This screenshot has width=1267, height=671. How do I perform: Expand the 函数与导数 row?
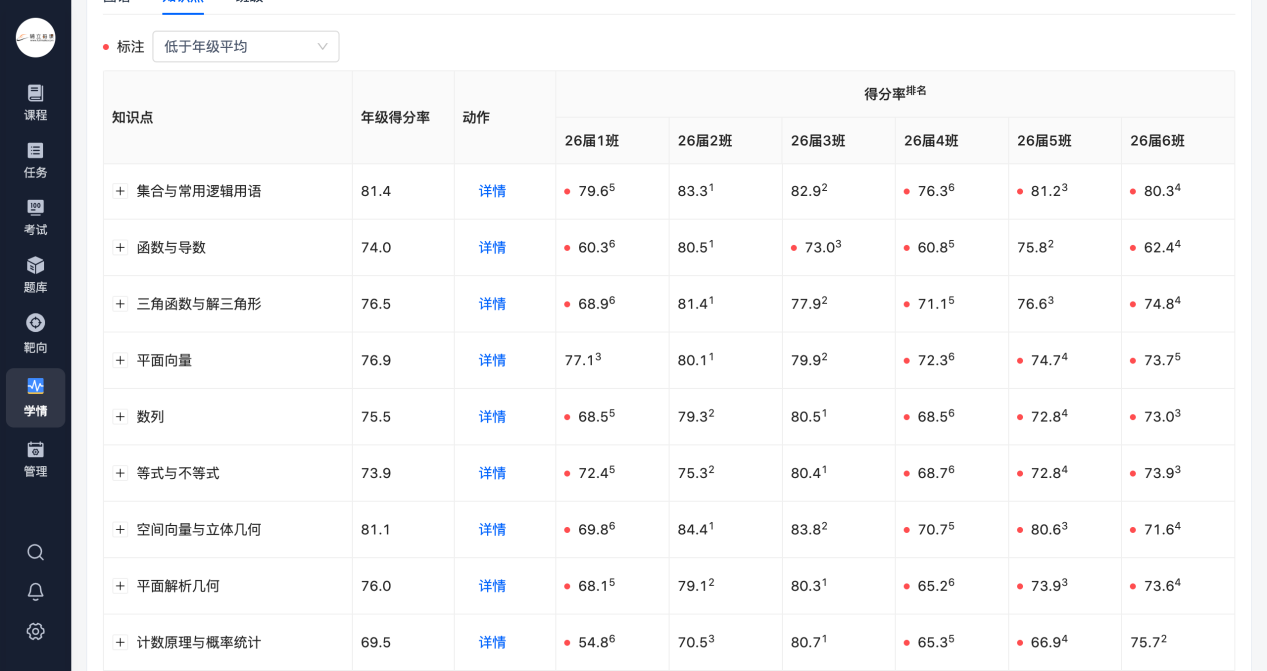click(x=120, y=247)
